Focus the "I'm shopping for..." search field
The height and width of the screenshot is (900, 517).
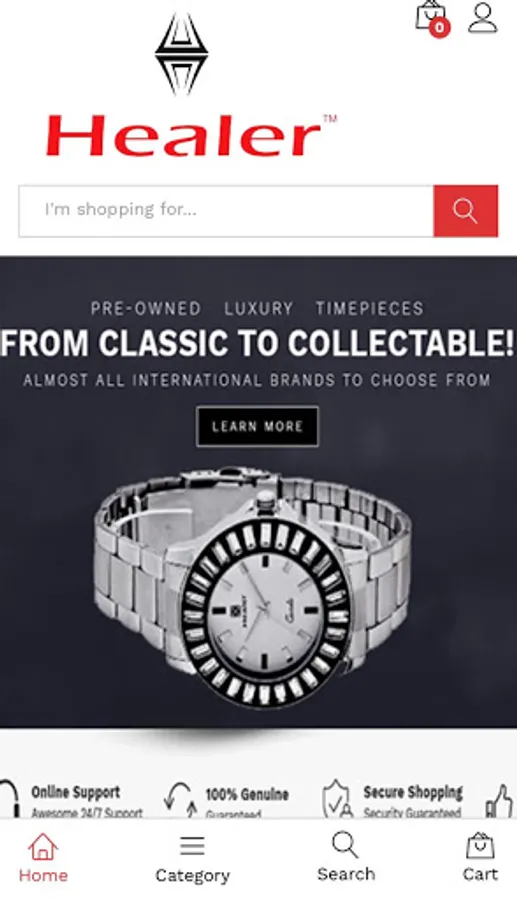[226, 211]
